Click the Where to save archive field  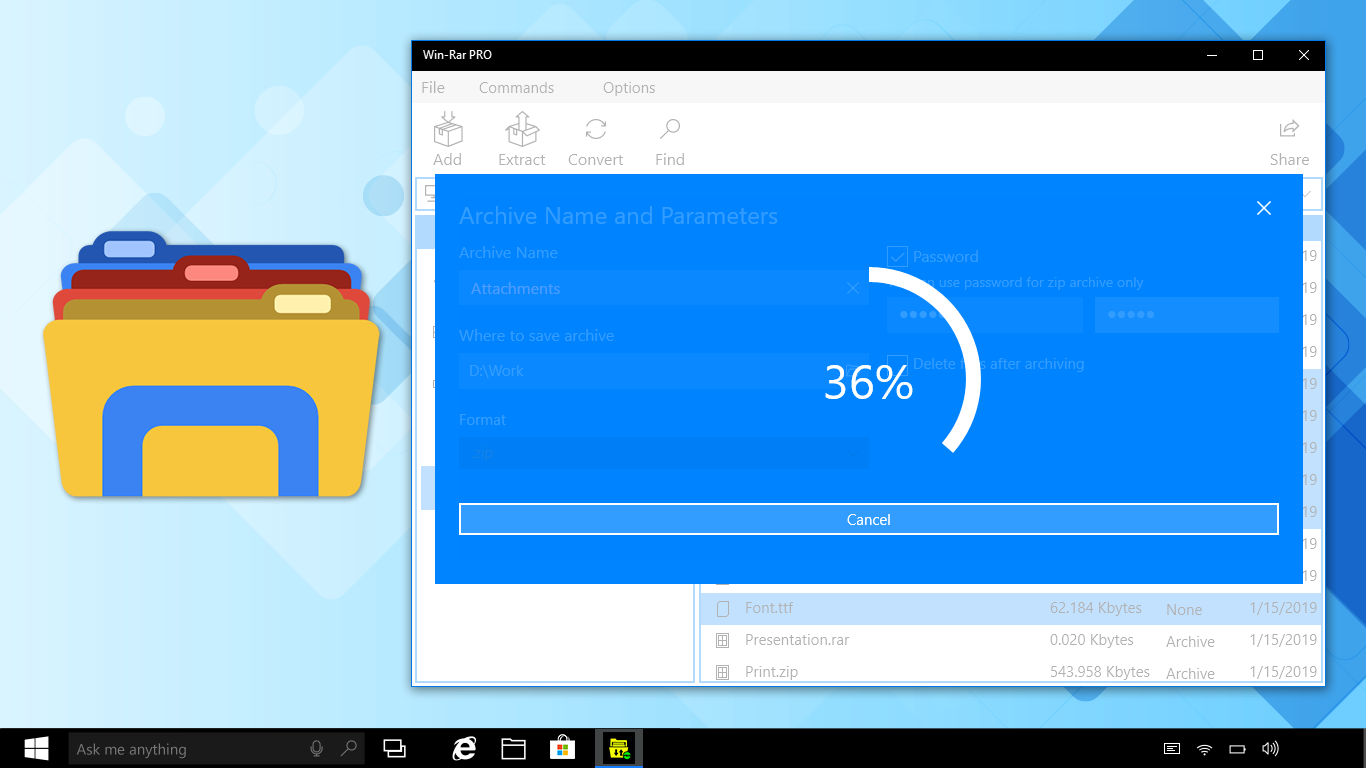[x=663, y=370]
